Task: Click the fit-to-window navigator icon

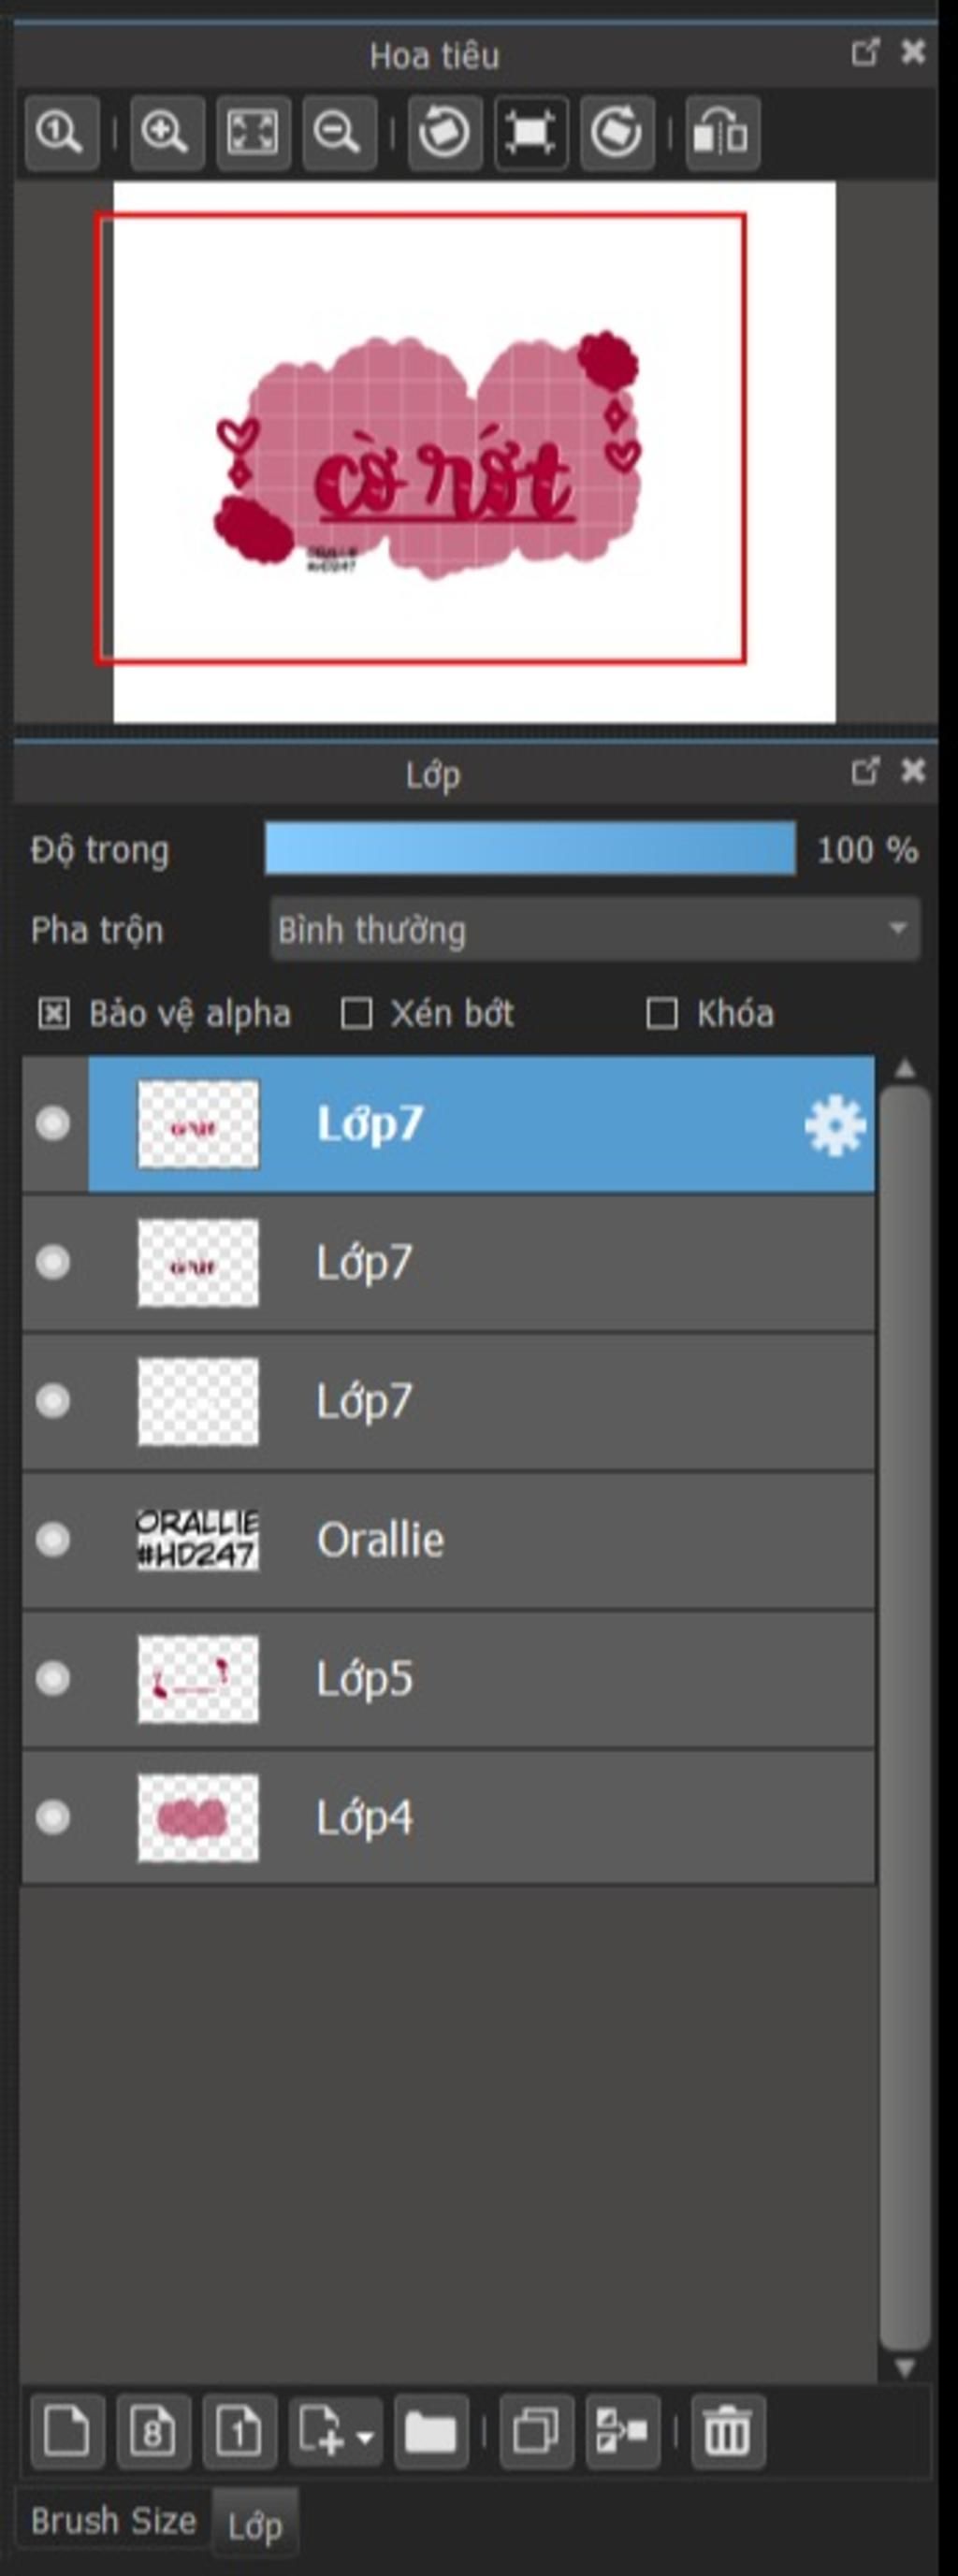Action: click(x=253, y=132)
